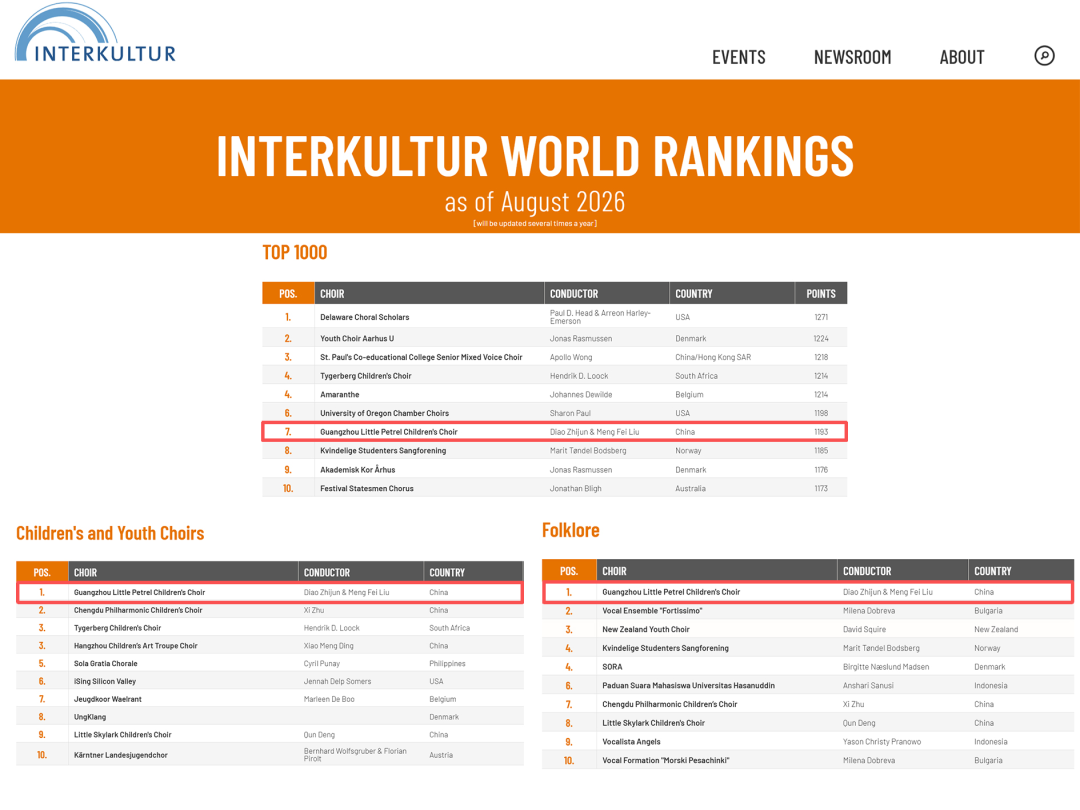The image size is (1080, 810).
Task: Click conductor Apollo Wong
Action: (x=571, y=357)
